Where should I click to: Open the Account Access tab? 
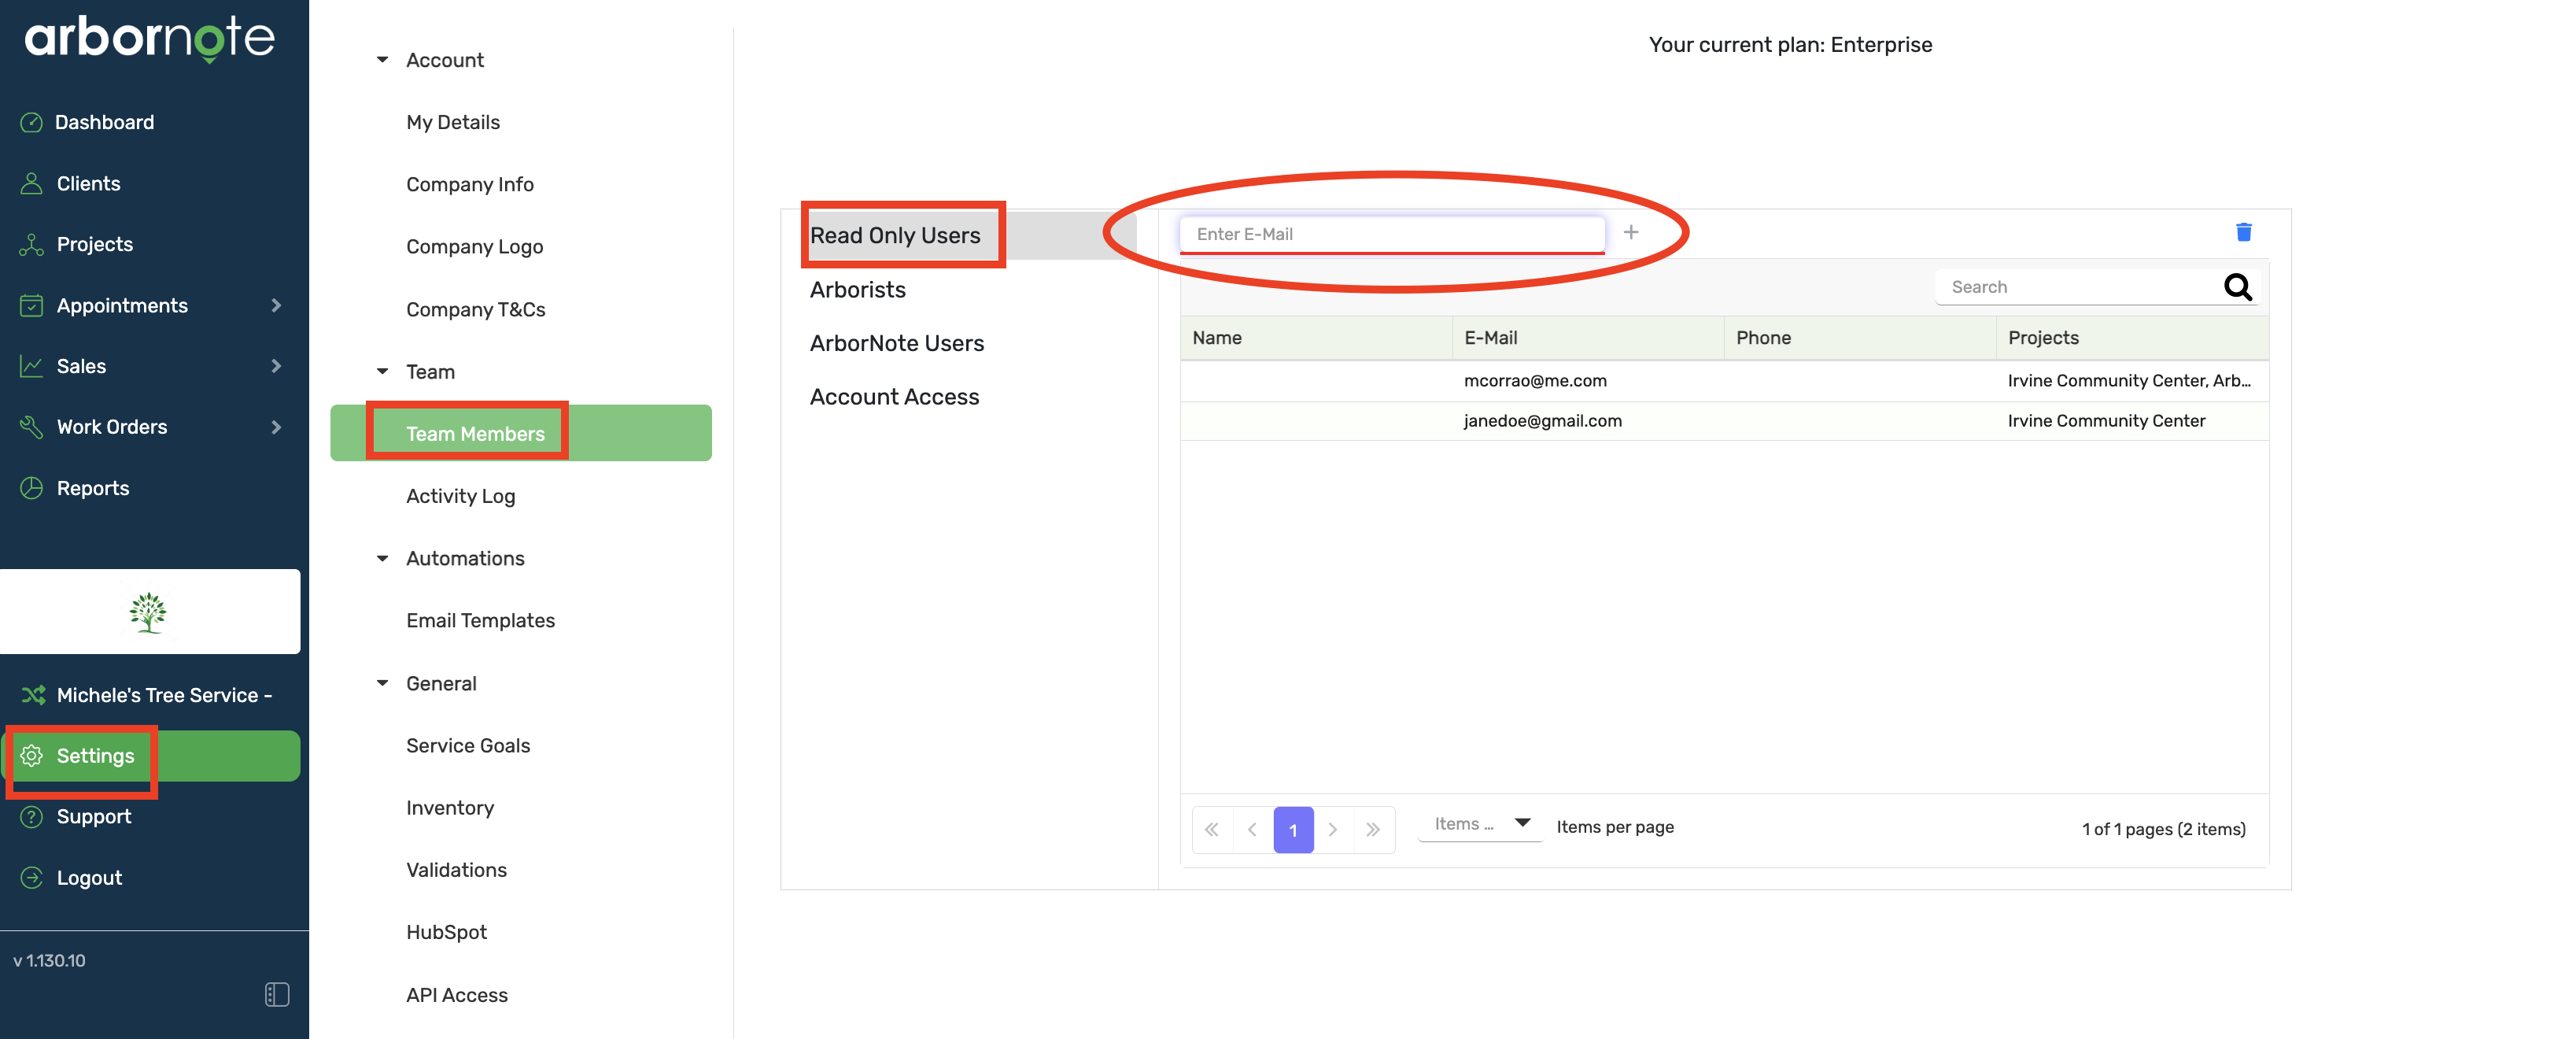click(894, 397)
